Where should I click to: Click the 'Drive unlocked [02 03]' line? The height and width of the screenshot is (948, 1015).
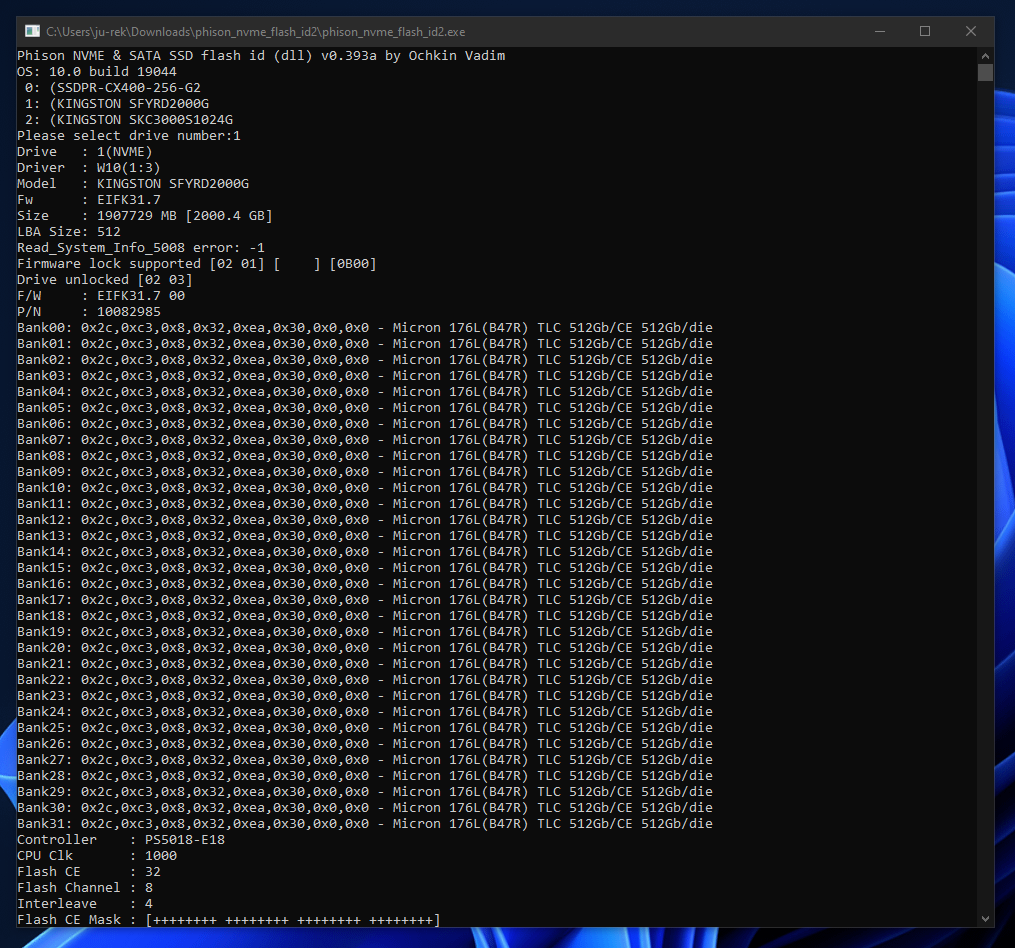click(x=105, y=280)
